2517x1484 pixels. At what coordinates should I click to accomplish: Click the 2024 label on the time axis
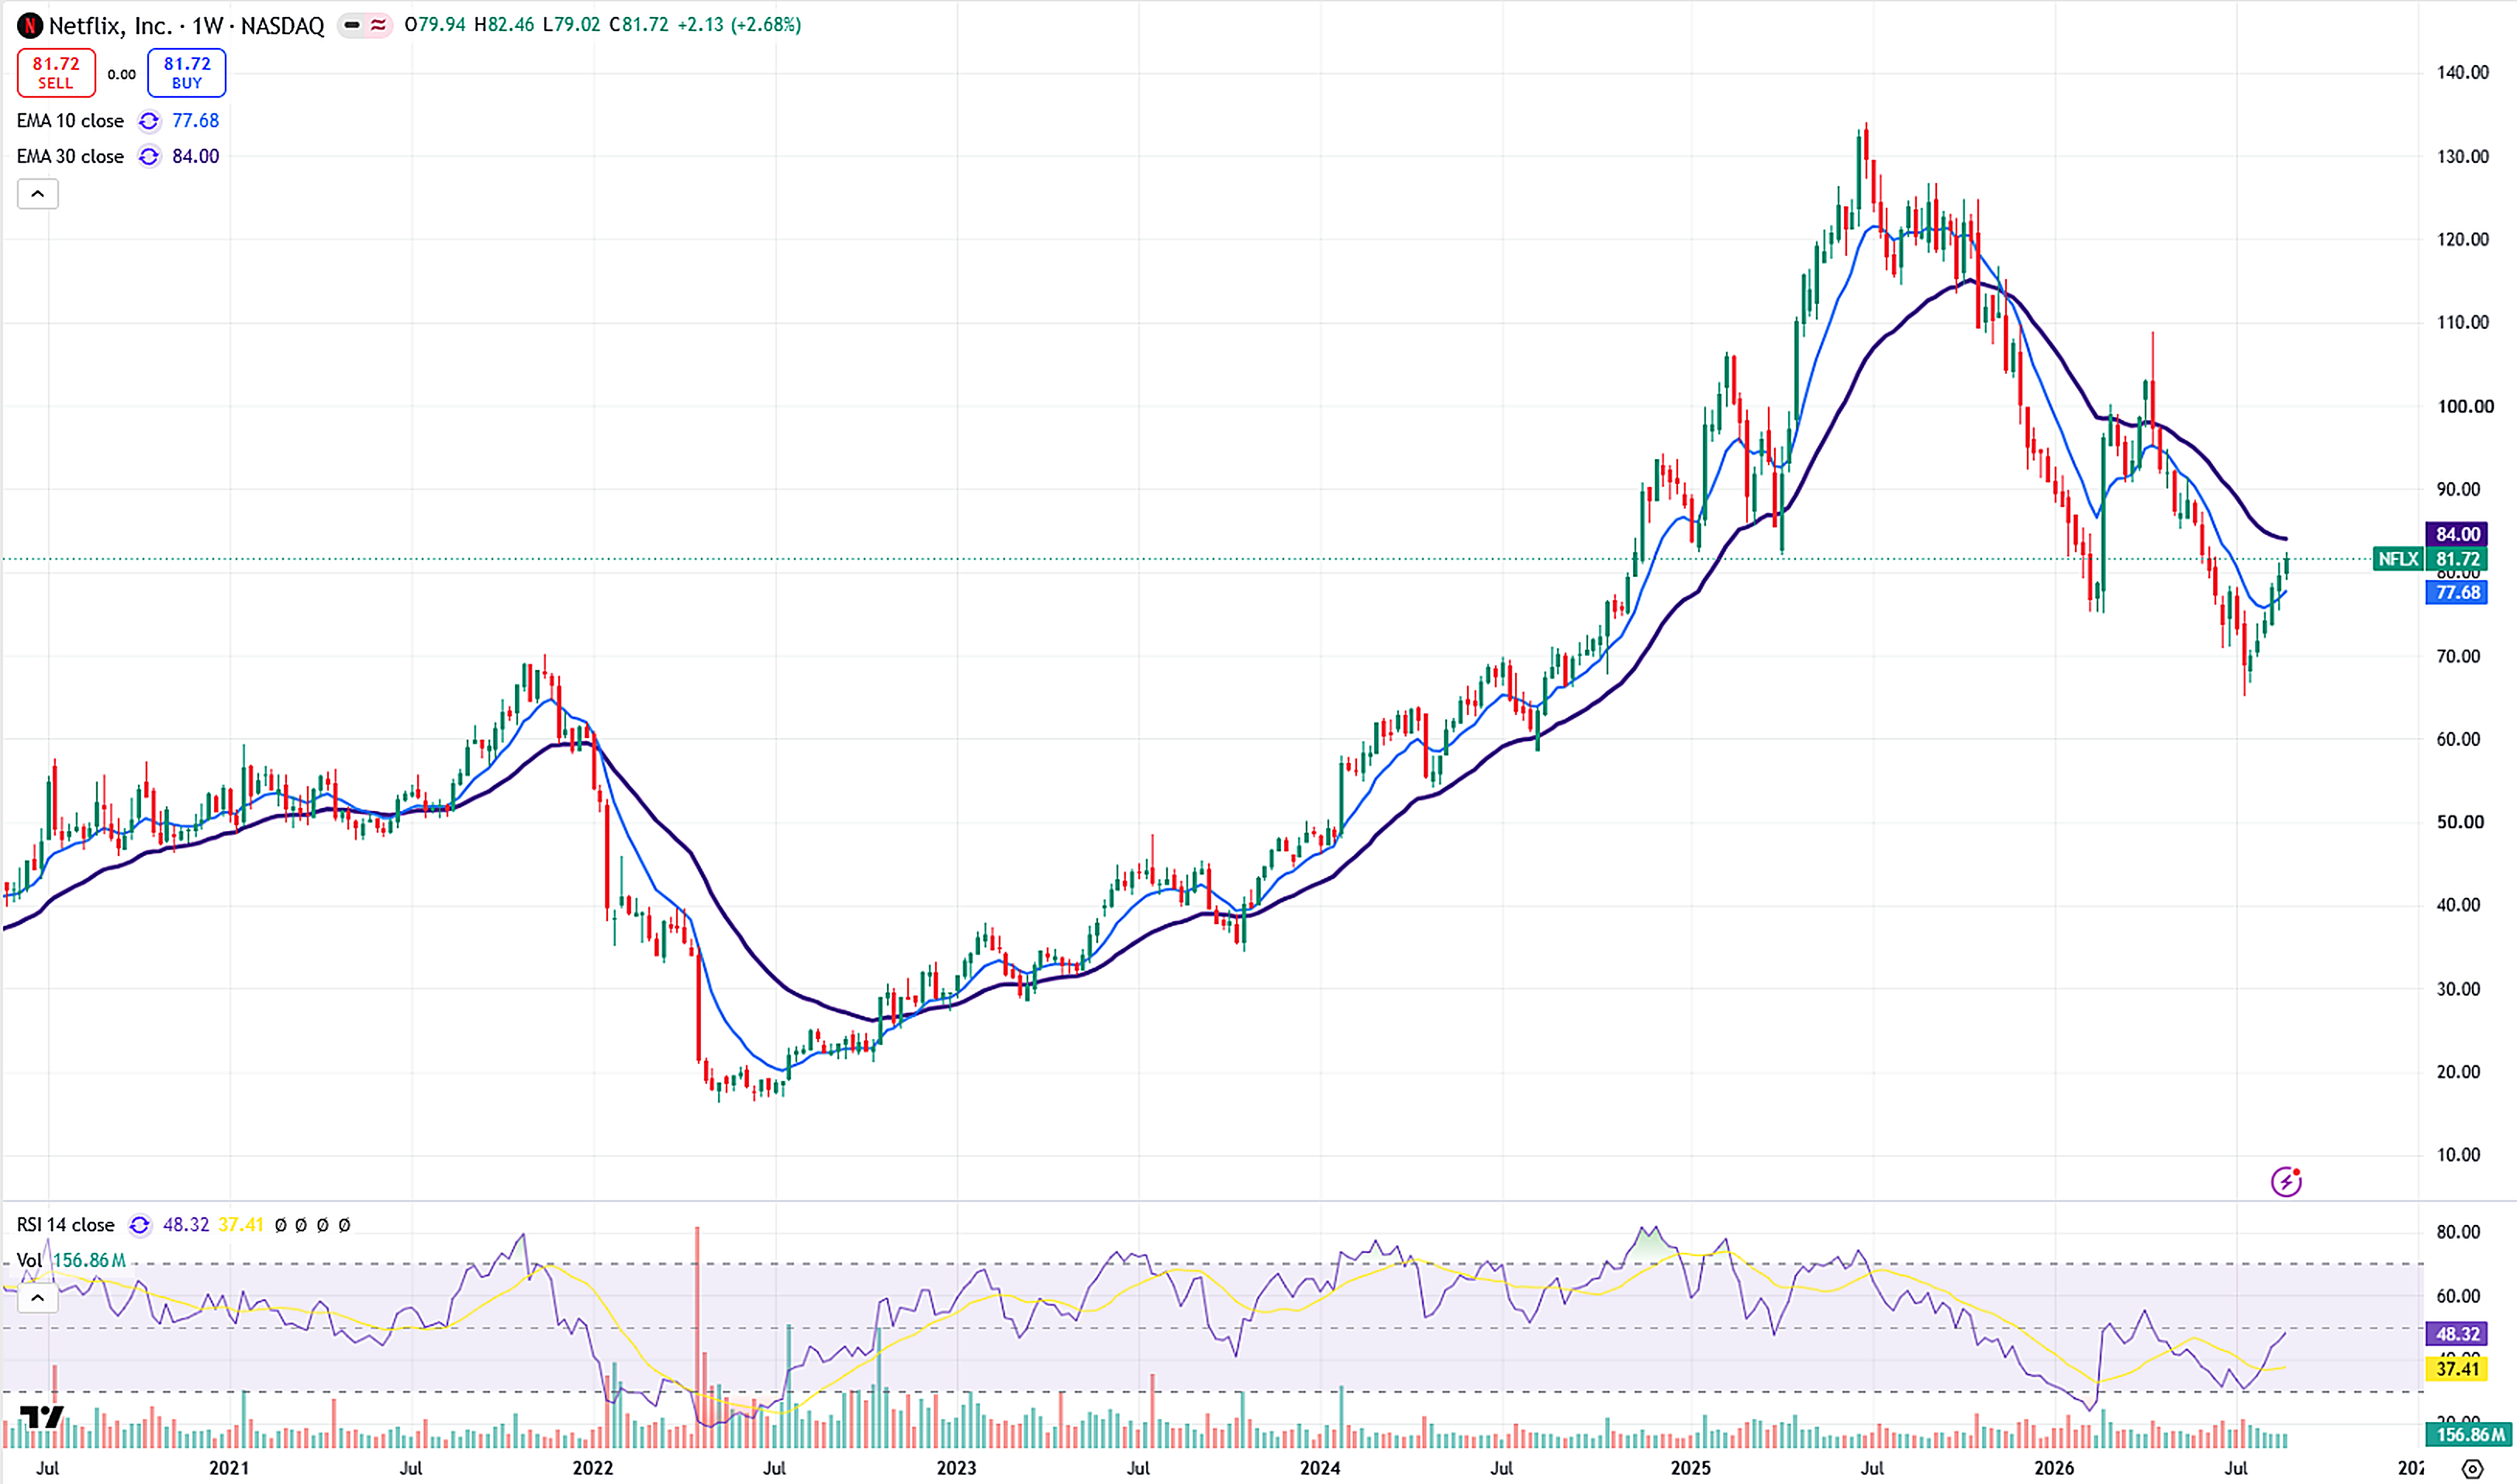coord(1320,1468)
